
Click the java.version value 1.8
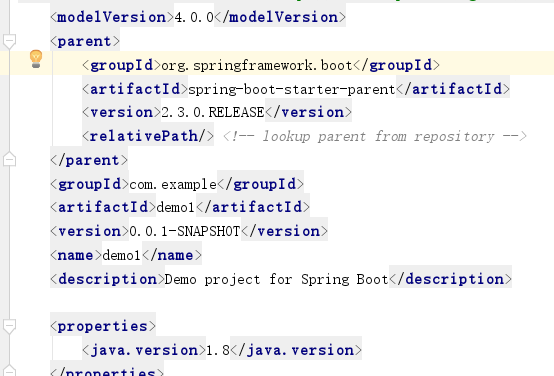point(218,350)
